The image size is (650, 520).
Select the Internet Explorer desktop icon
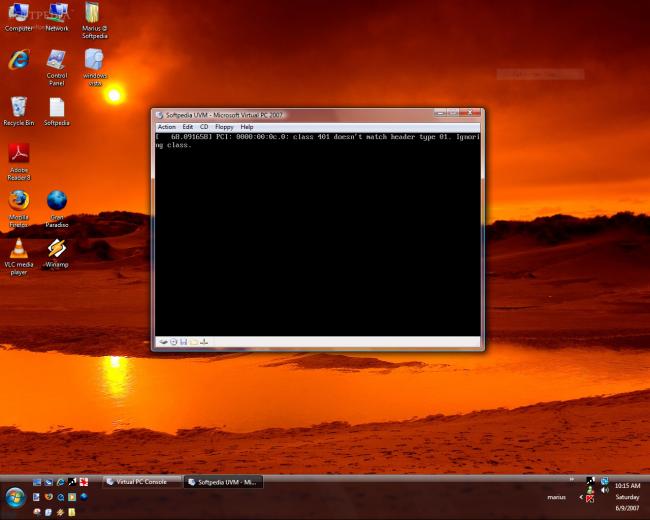[x=19, y=59]
